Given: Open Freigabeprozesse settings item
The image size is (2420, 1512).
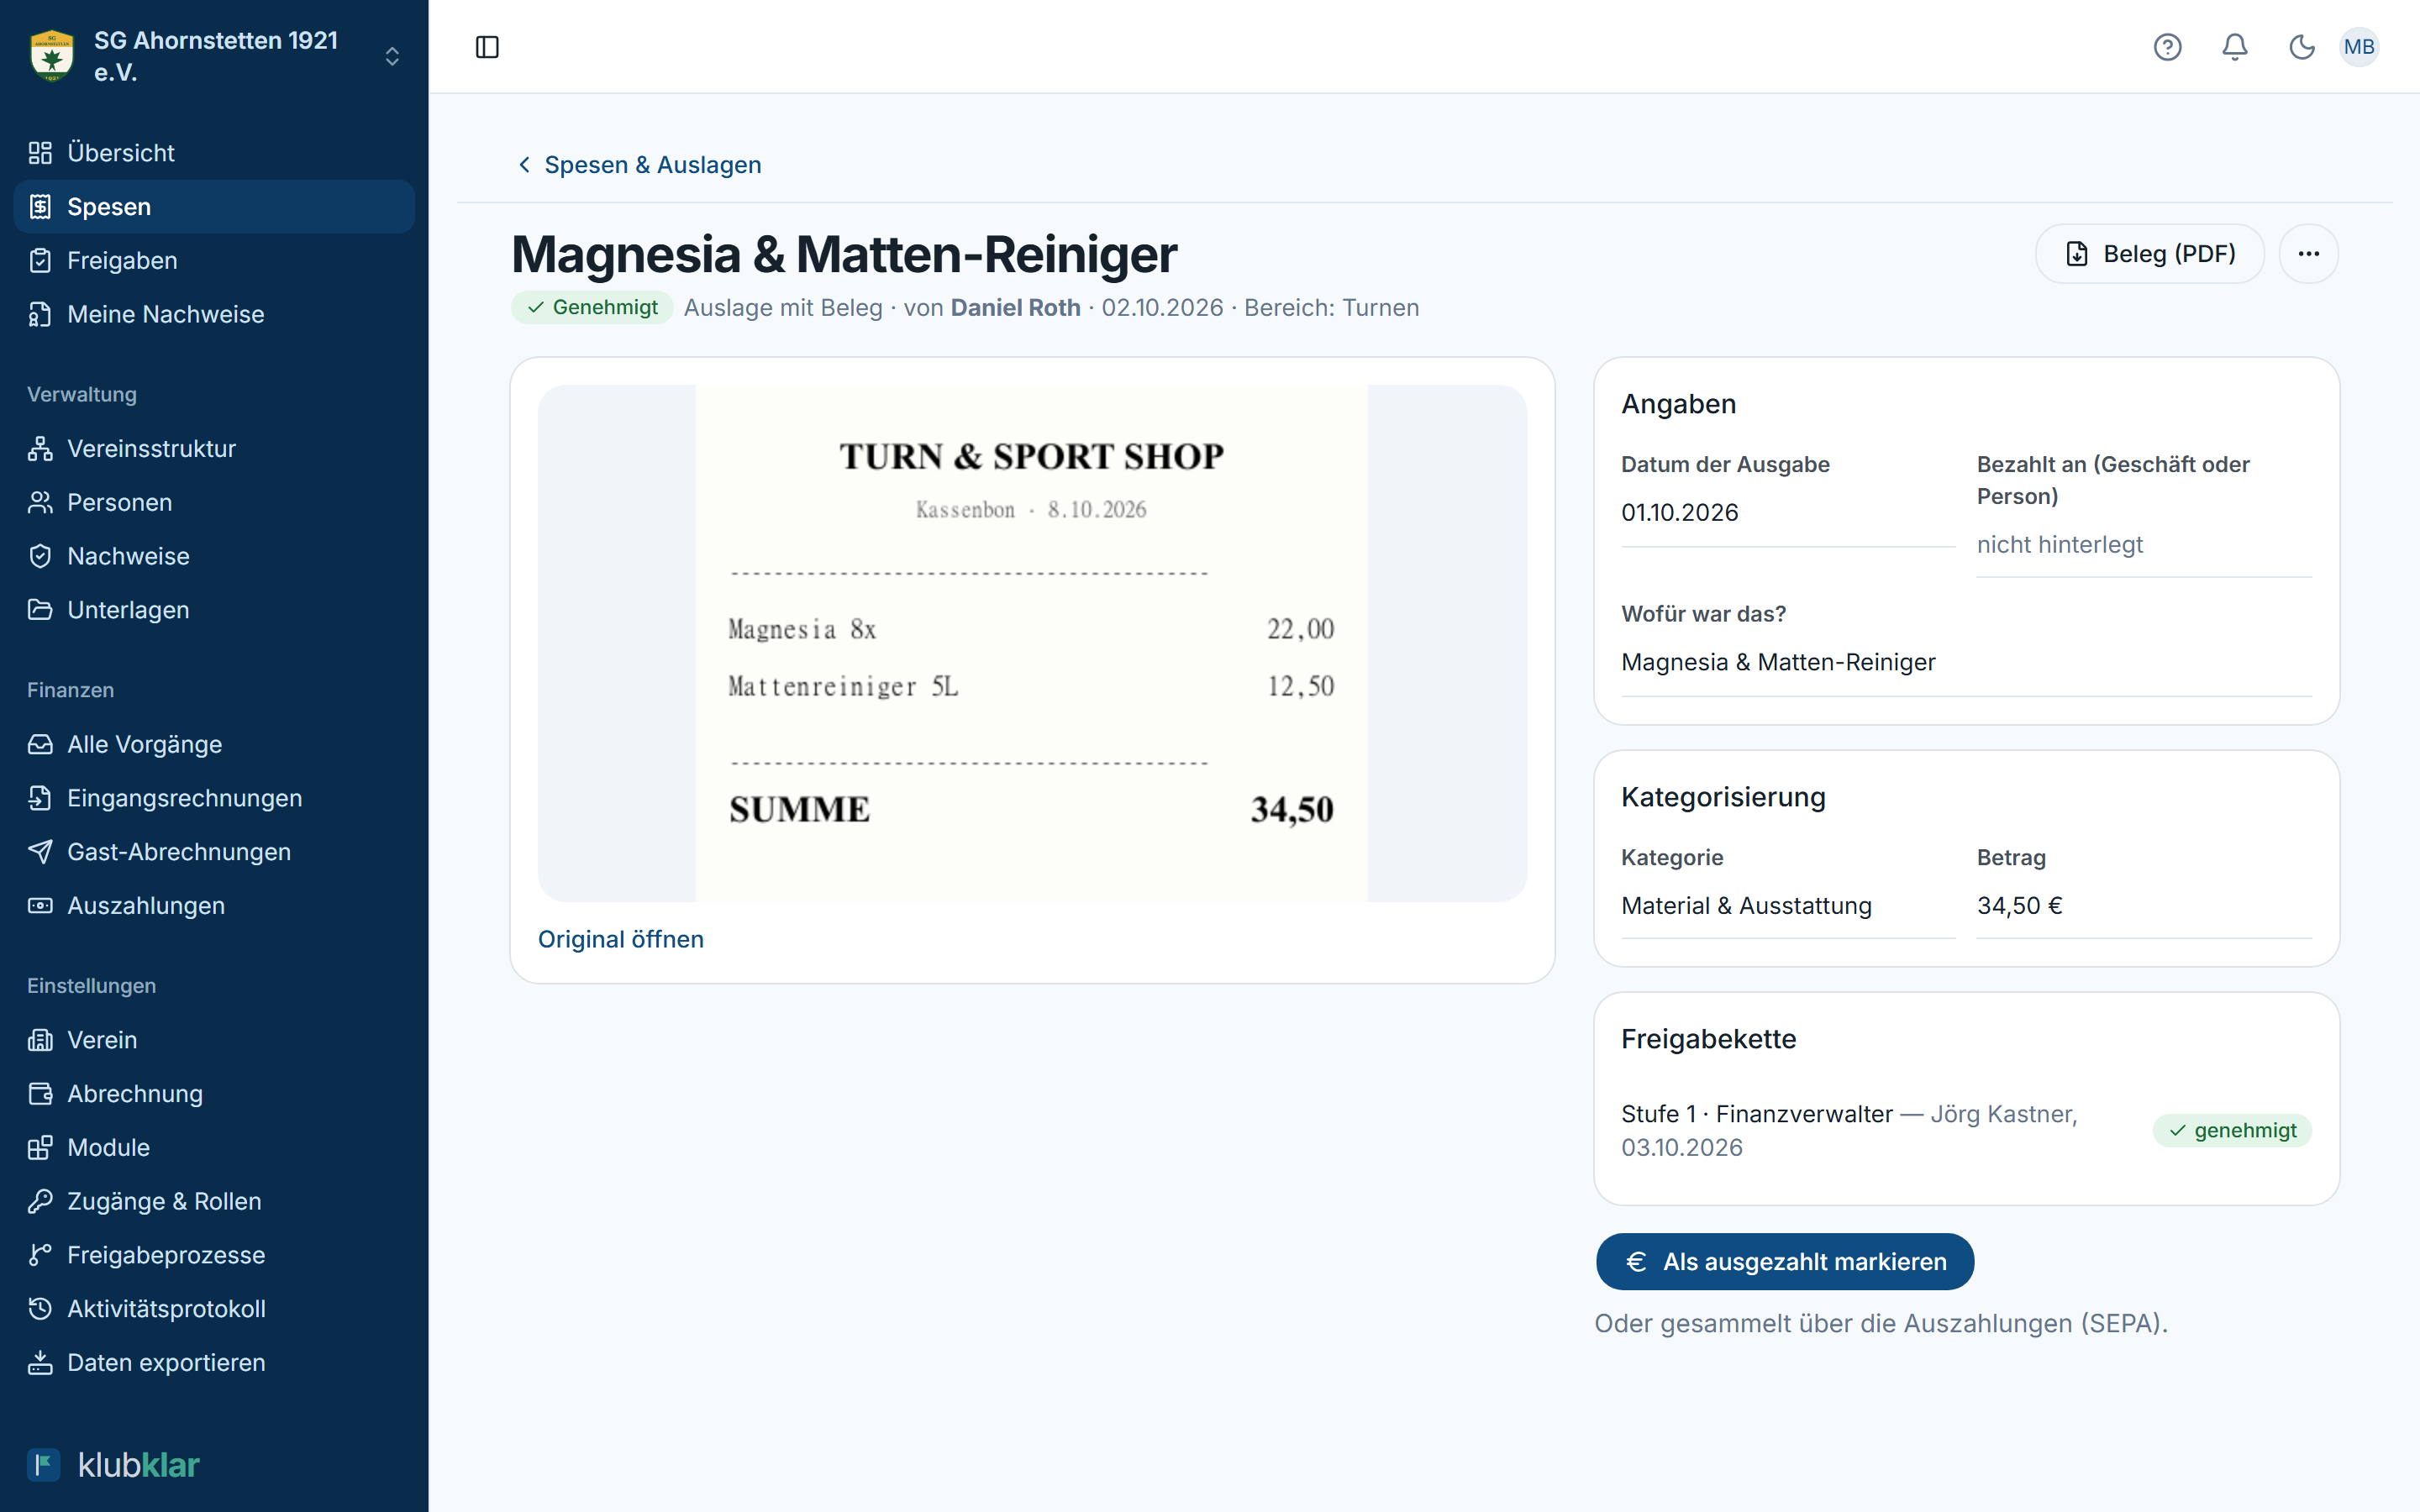Looking at the screenshot, I should pos(214,1255).
